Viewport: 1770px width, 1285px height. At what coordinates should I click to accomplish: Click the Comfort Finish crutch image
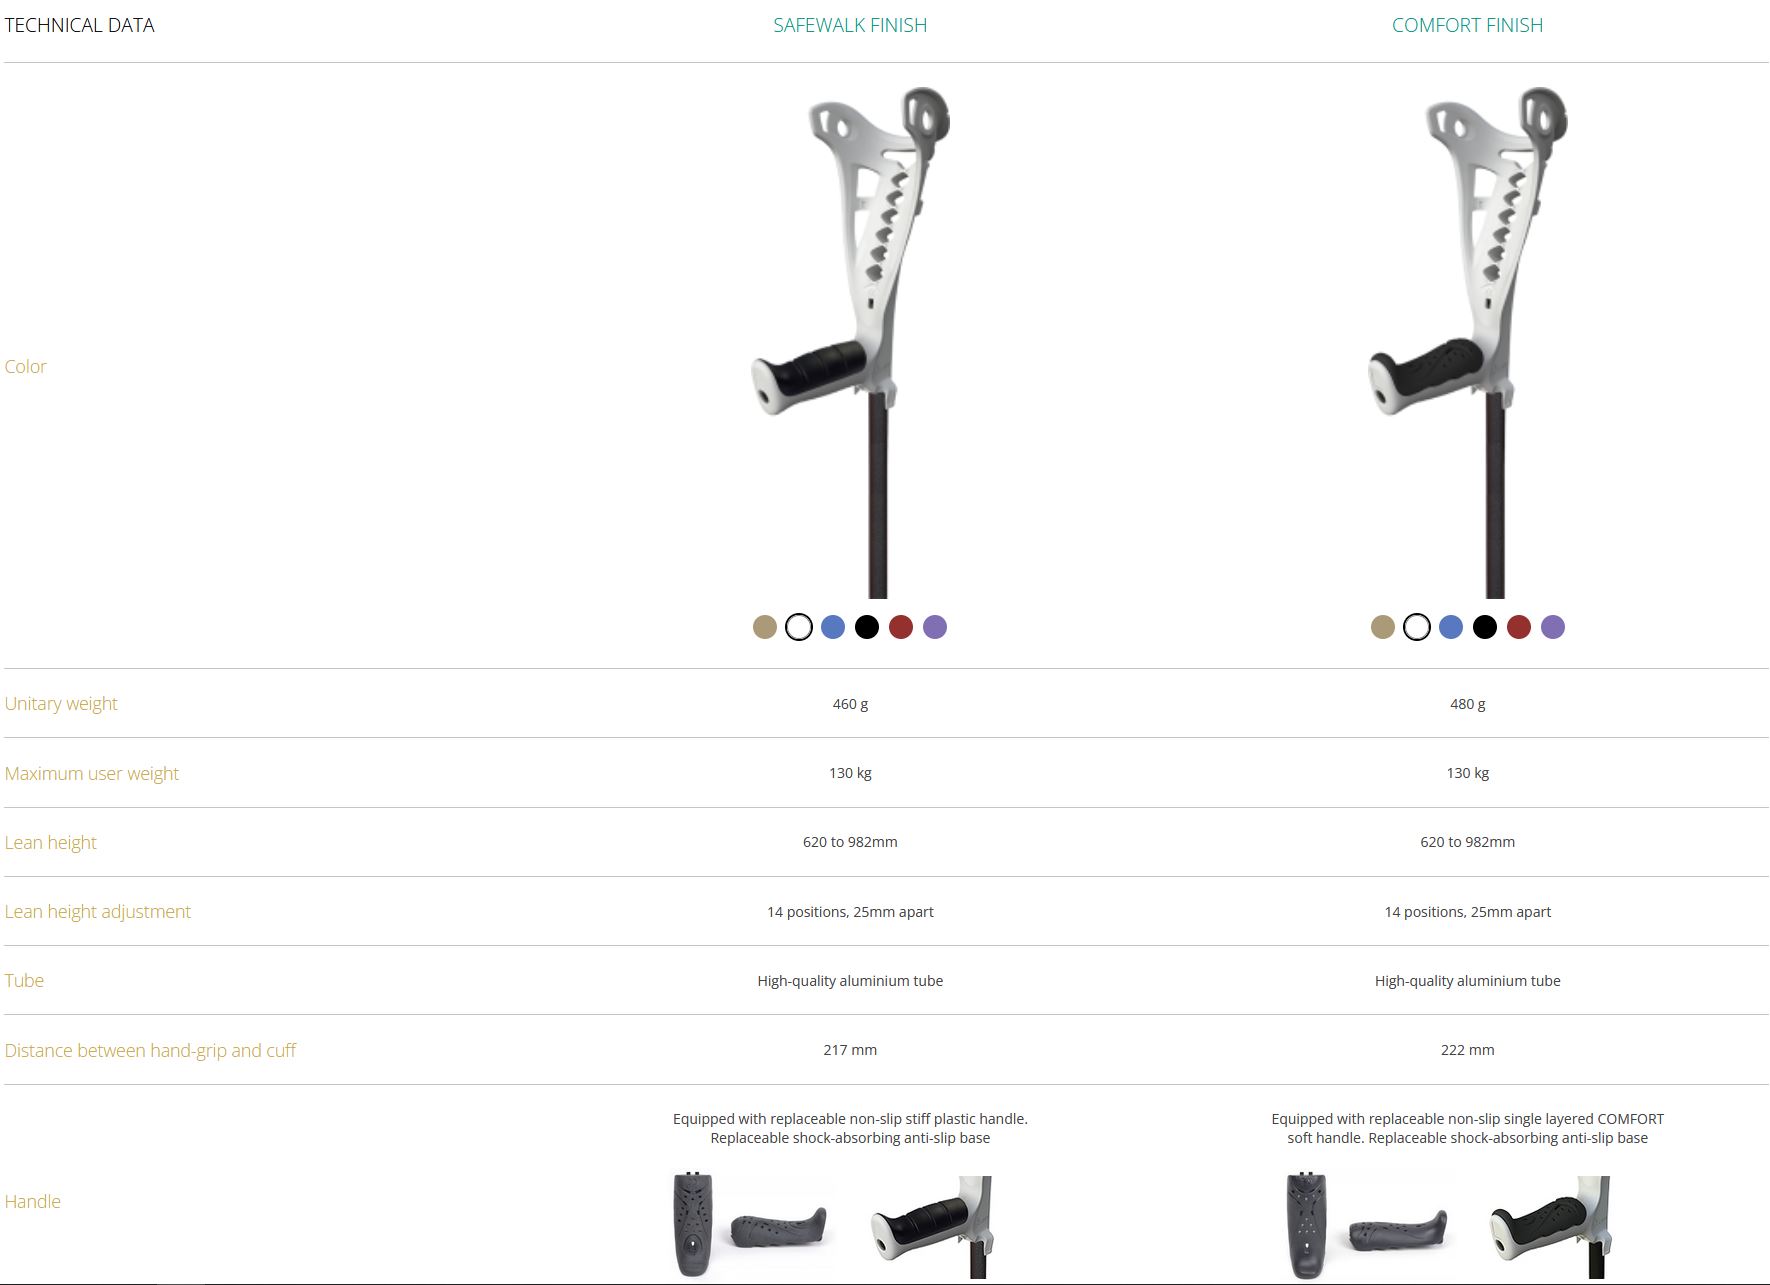tap(1468, 342)
